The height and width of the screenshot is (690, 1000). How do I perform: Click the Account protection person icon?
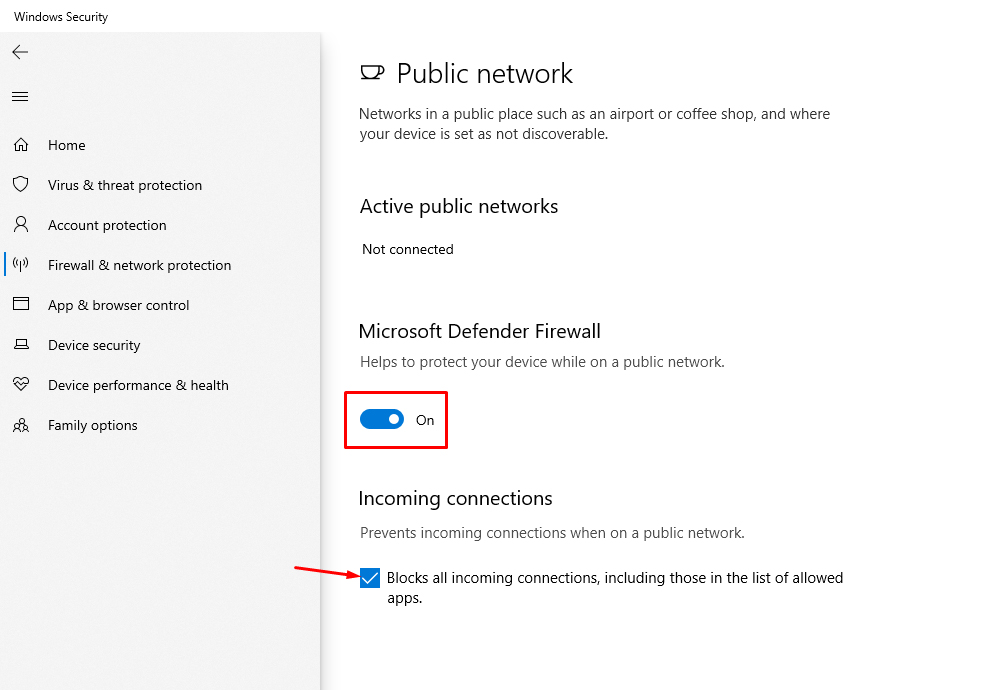pos(21,225)
